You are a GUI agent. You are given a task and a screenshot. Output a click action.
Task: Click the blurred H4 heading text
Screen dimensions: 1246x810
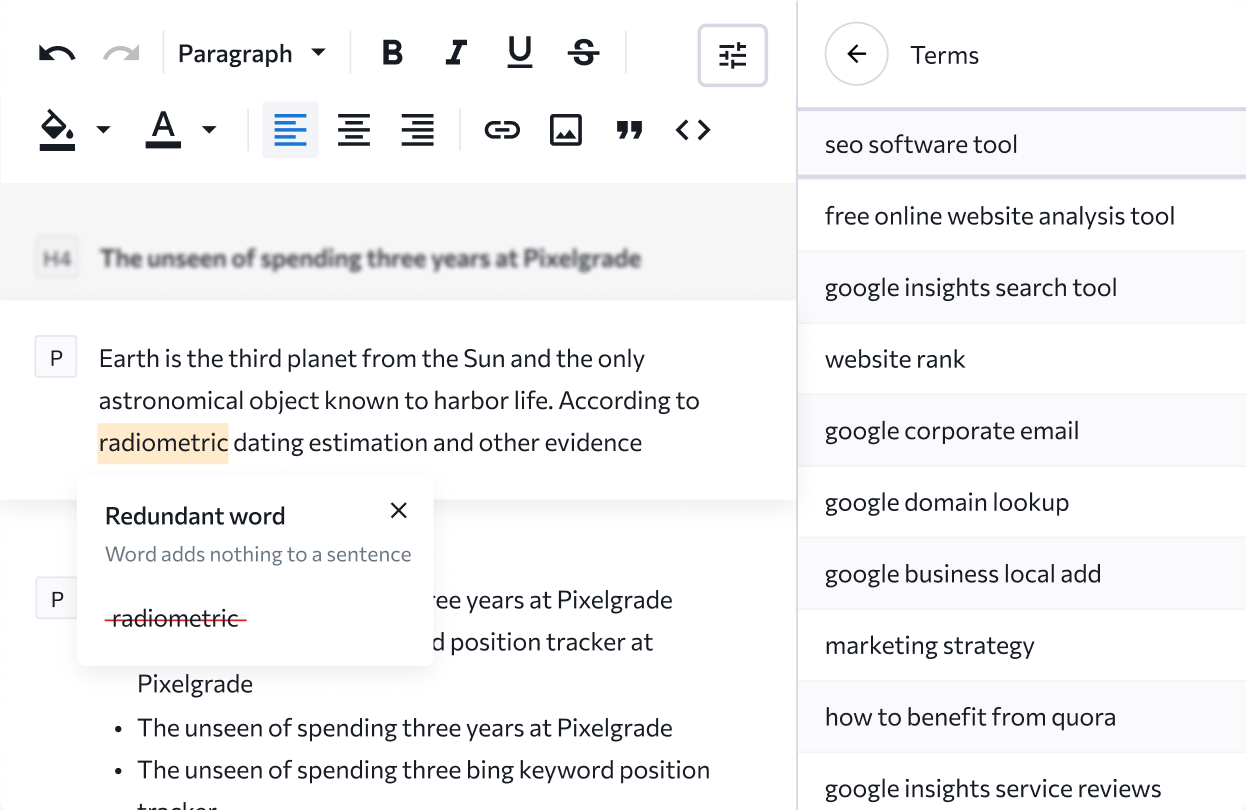[x=370, y=259]
